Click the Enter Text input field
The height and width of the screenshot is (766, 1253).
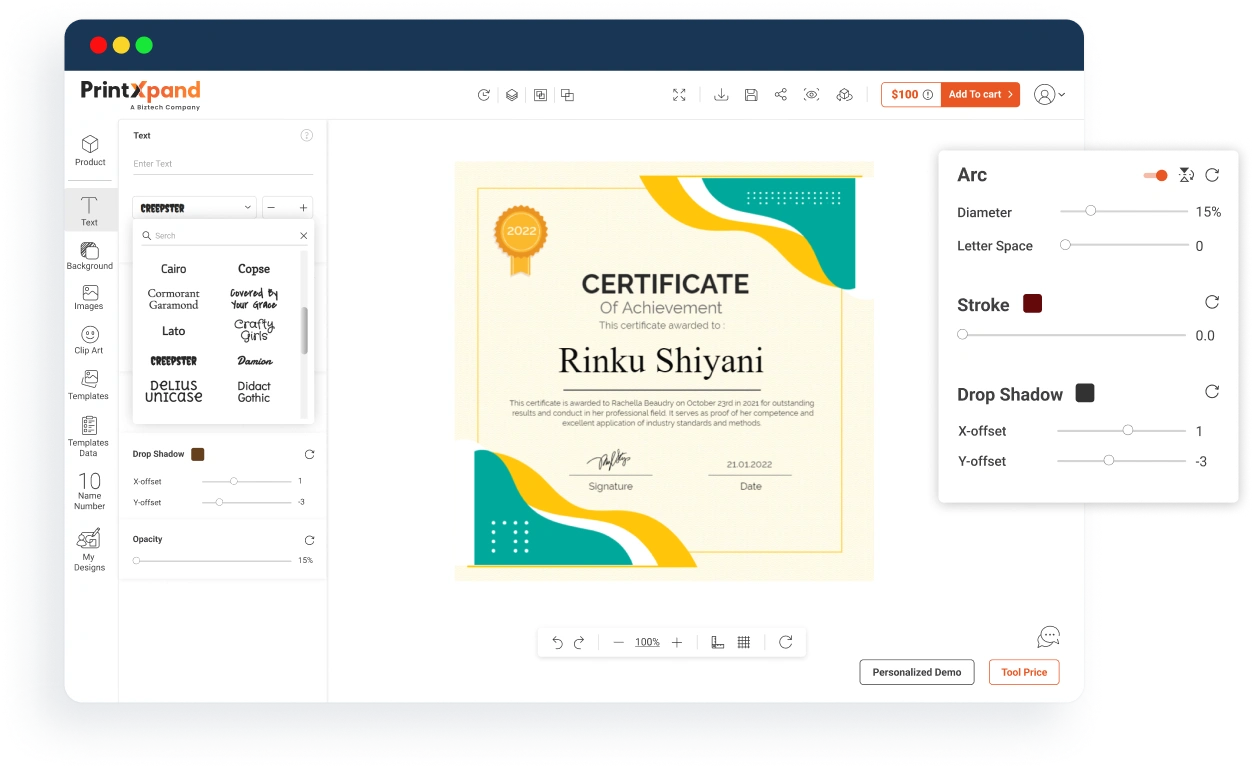[x=223, y=164]
